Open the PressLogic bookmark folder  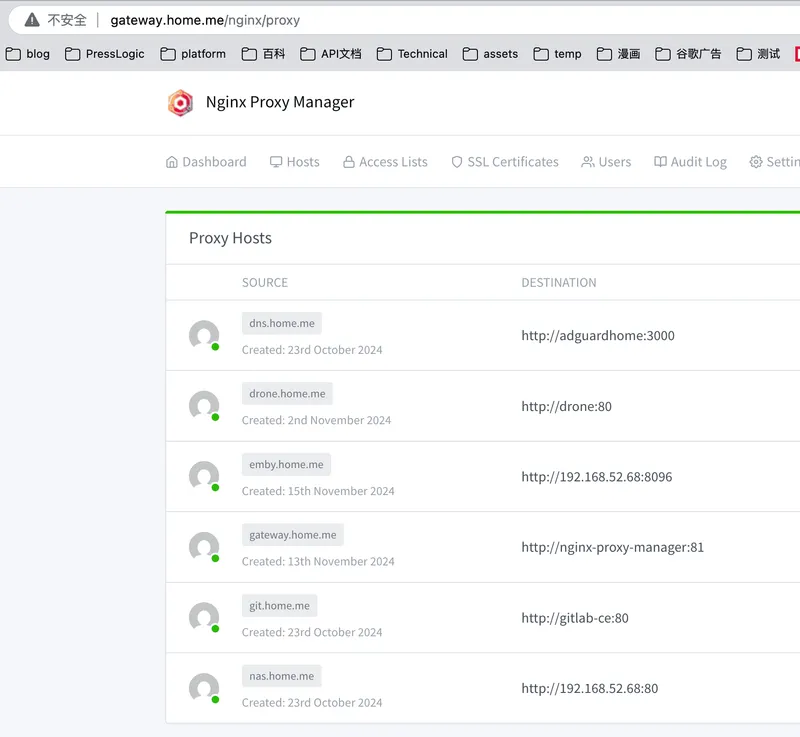(x=105, y=54)
